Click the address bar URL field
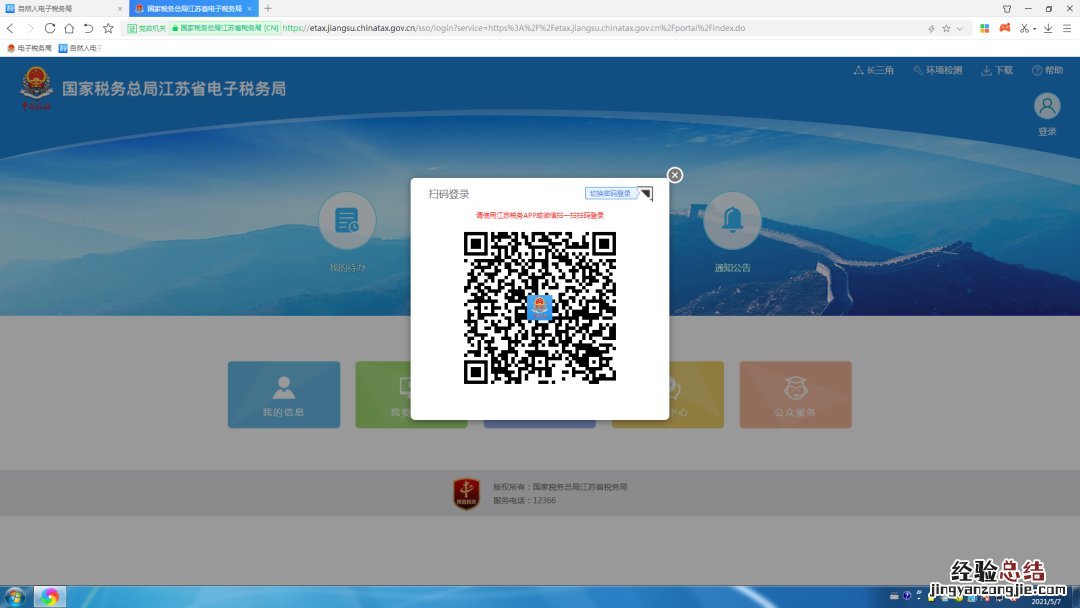 pyautogui.click(x=600, y=28)
